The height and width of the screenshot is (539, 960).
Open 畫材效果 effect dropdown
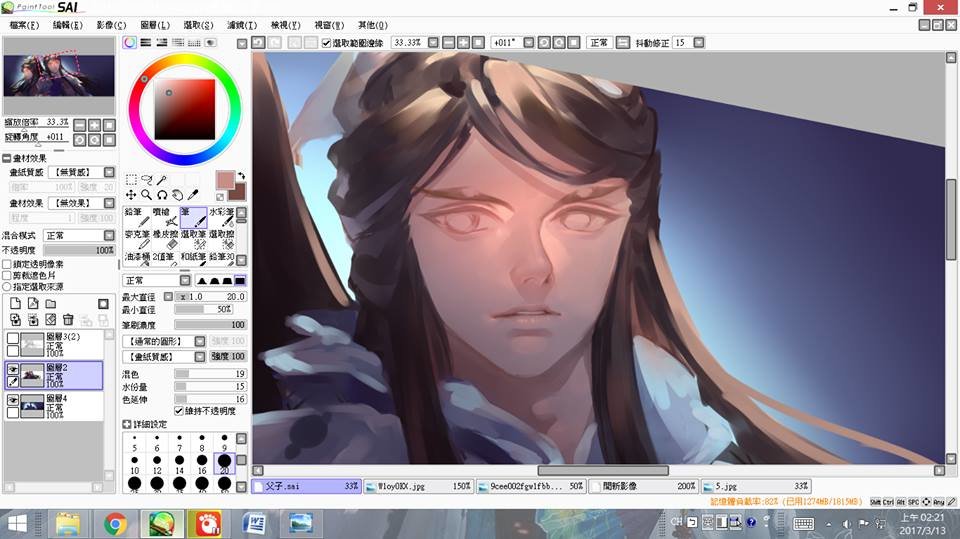pos(109,203)
